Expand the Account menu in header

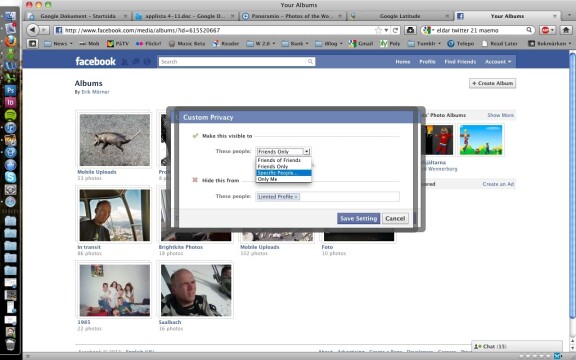click(x=498, y=62)
